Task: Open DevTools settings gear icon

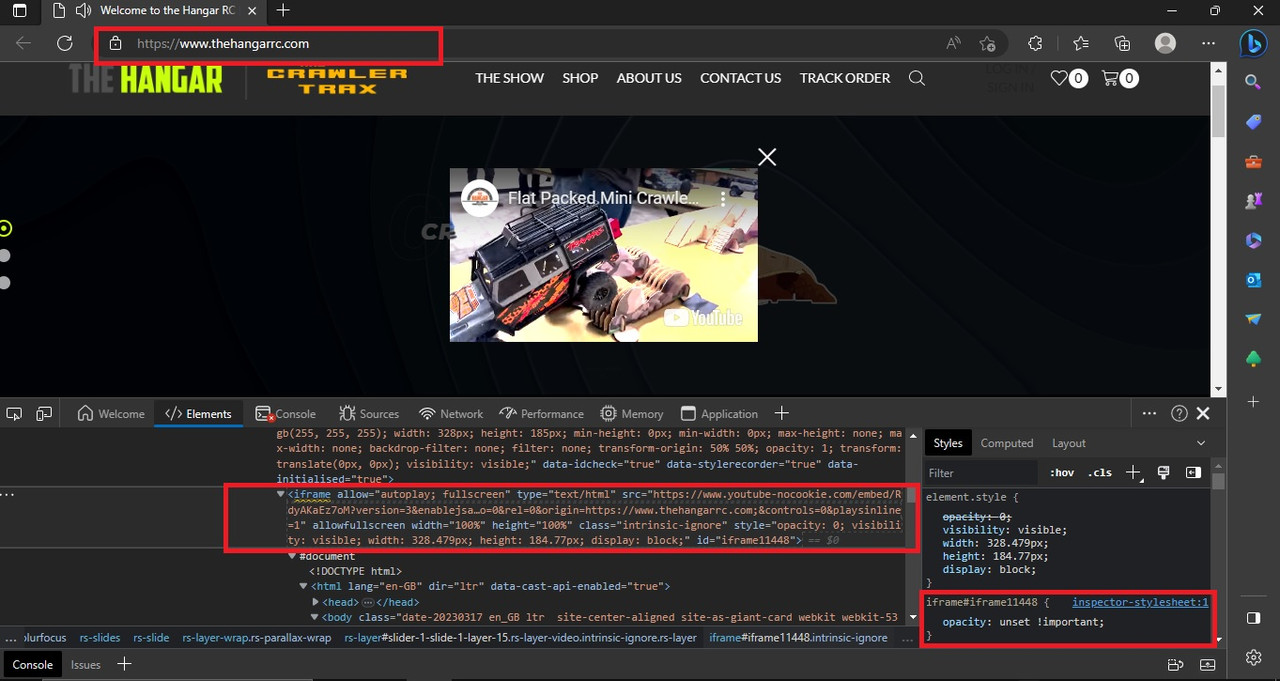Action: (x=1253, y=657)
